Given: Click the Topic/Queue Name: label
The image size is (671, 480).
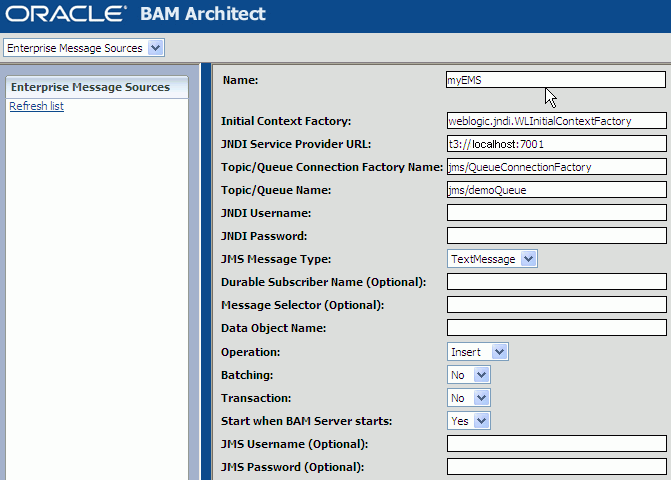Looking at the screenshot, I should click(x=276, y=190).
